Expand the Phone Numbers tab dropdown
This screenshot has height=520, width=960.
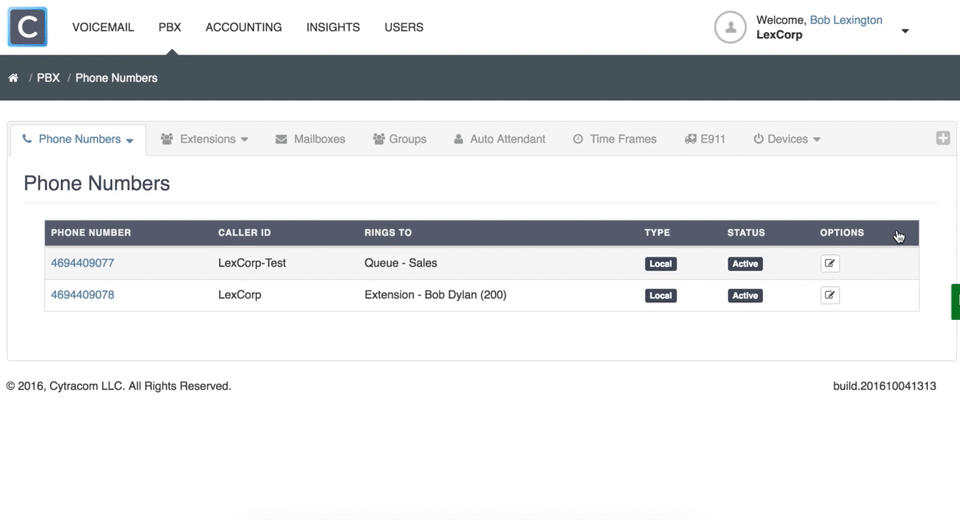pos(130,140)
